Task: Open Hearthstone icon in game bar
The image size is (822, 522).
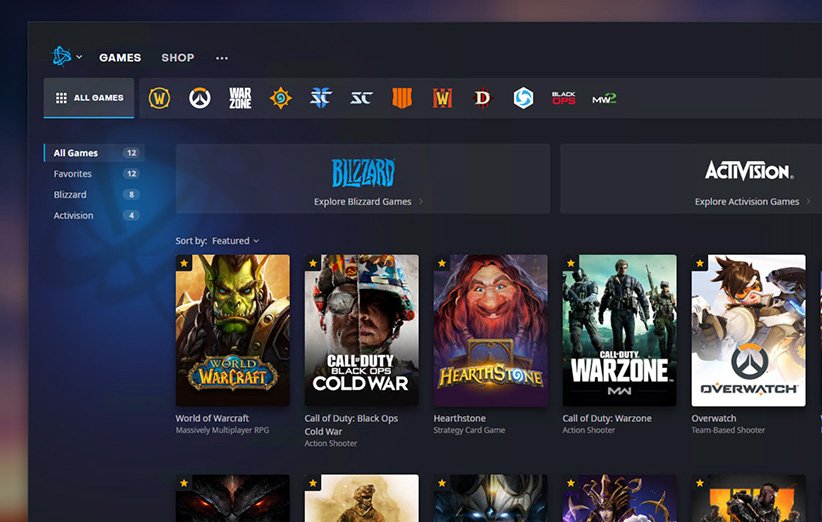Action: 280,98
